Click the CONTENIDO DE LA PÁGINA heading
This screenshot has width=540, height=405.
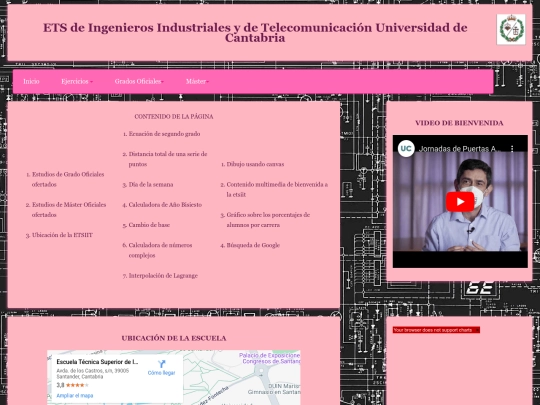174,116
